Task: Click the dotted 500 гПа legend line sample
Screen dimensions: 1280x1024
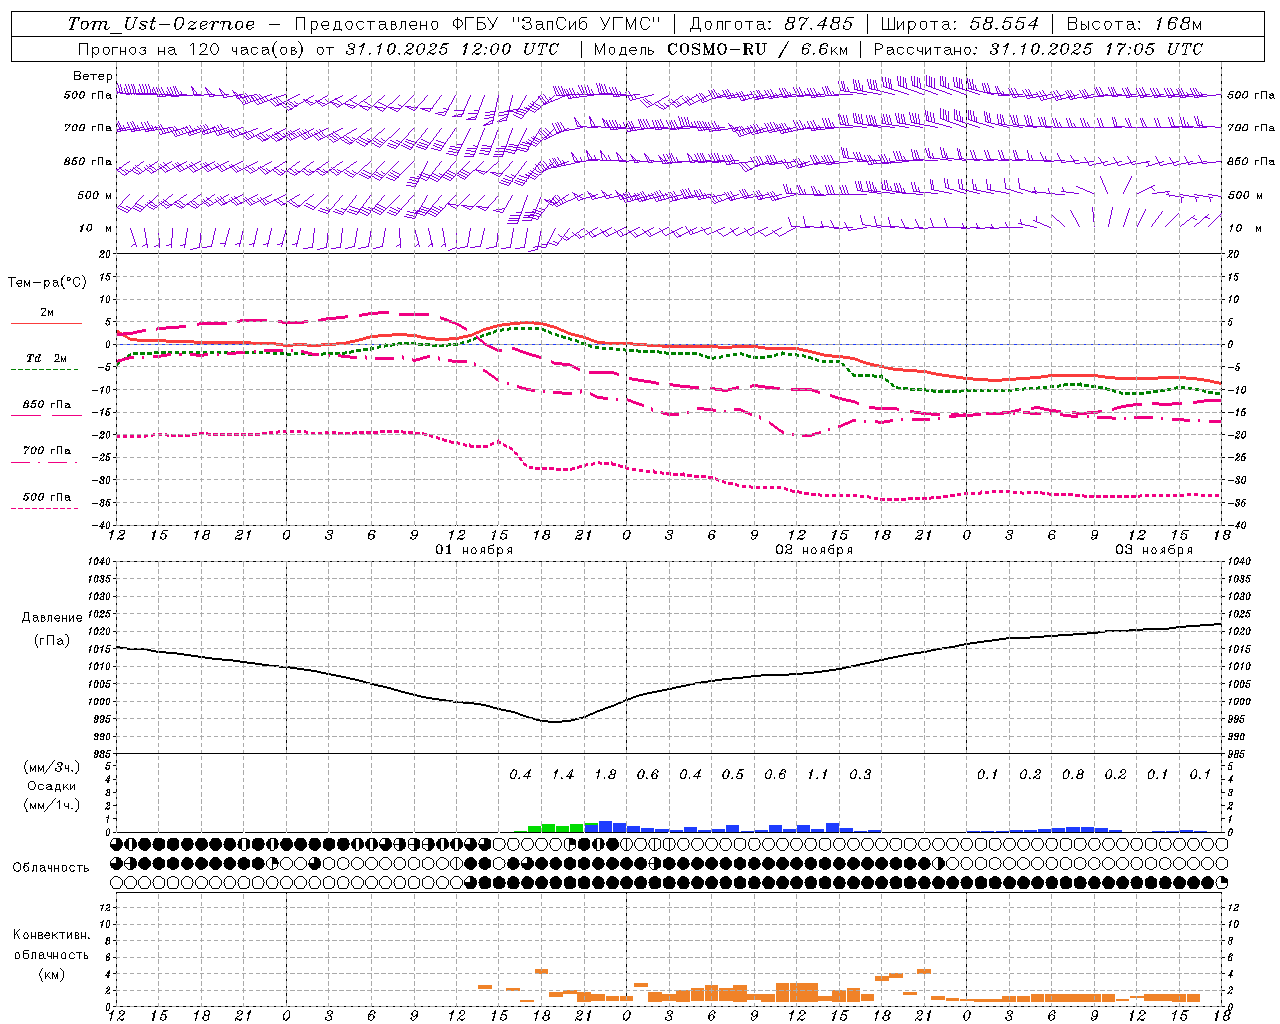Action: tap(44, 508)
